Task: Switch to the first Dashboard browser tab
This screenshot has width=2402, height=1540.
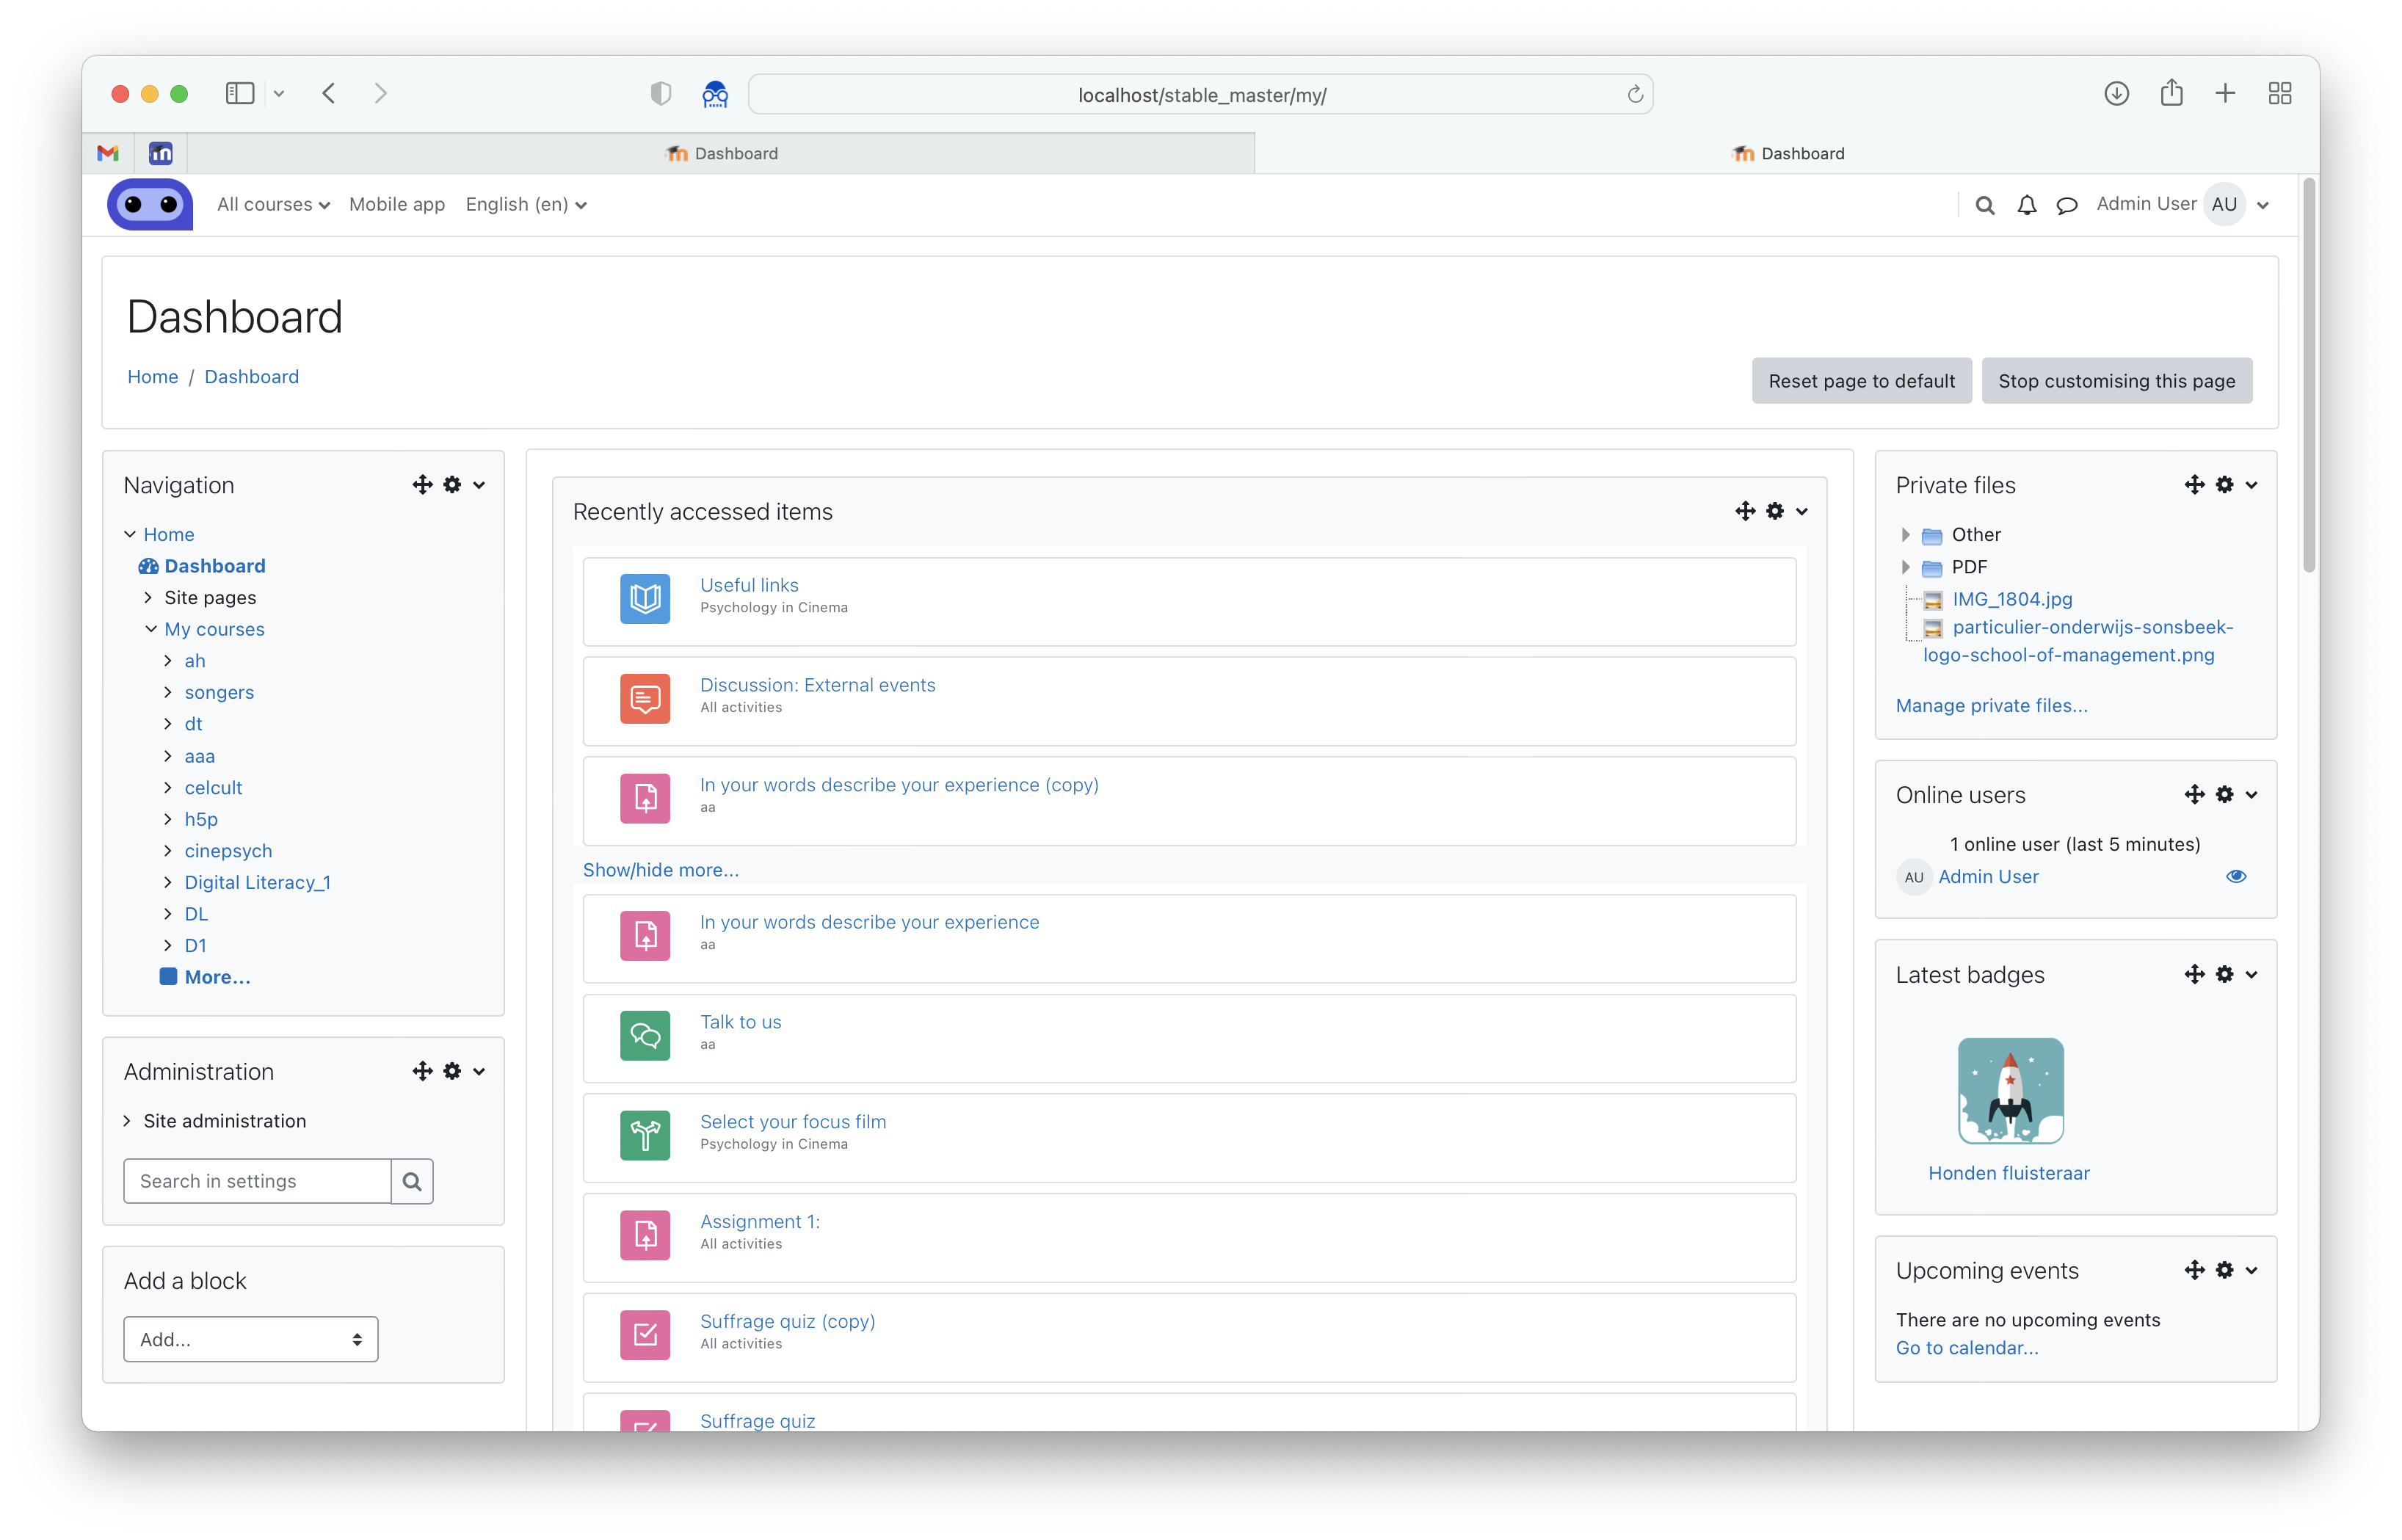Action: pos(720,153)
